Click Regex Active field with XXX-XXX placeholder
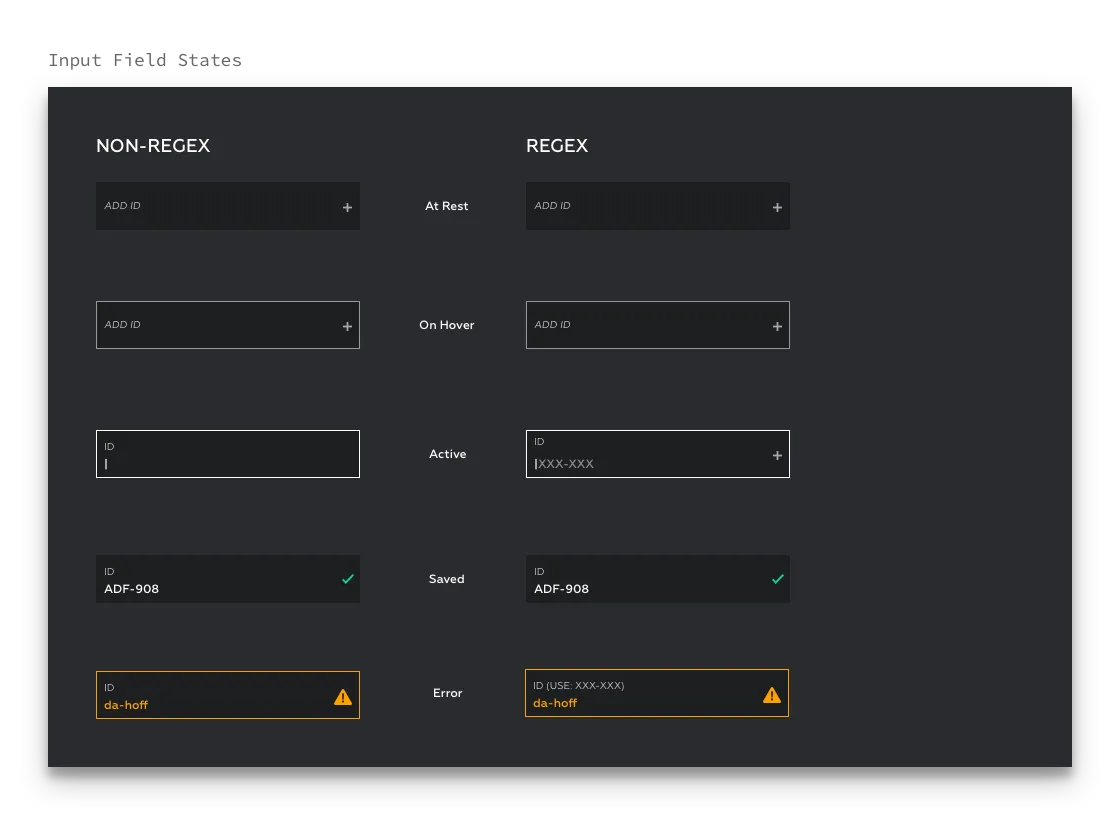This screenshot has height=815, width=1120. (x=658, y=454)
